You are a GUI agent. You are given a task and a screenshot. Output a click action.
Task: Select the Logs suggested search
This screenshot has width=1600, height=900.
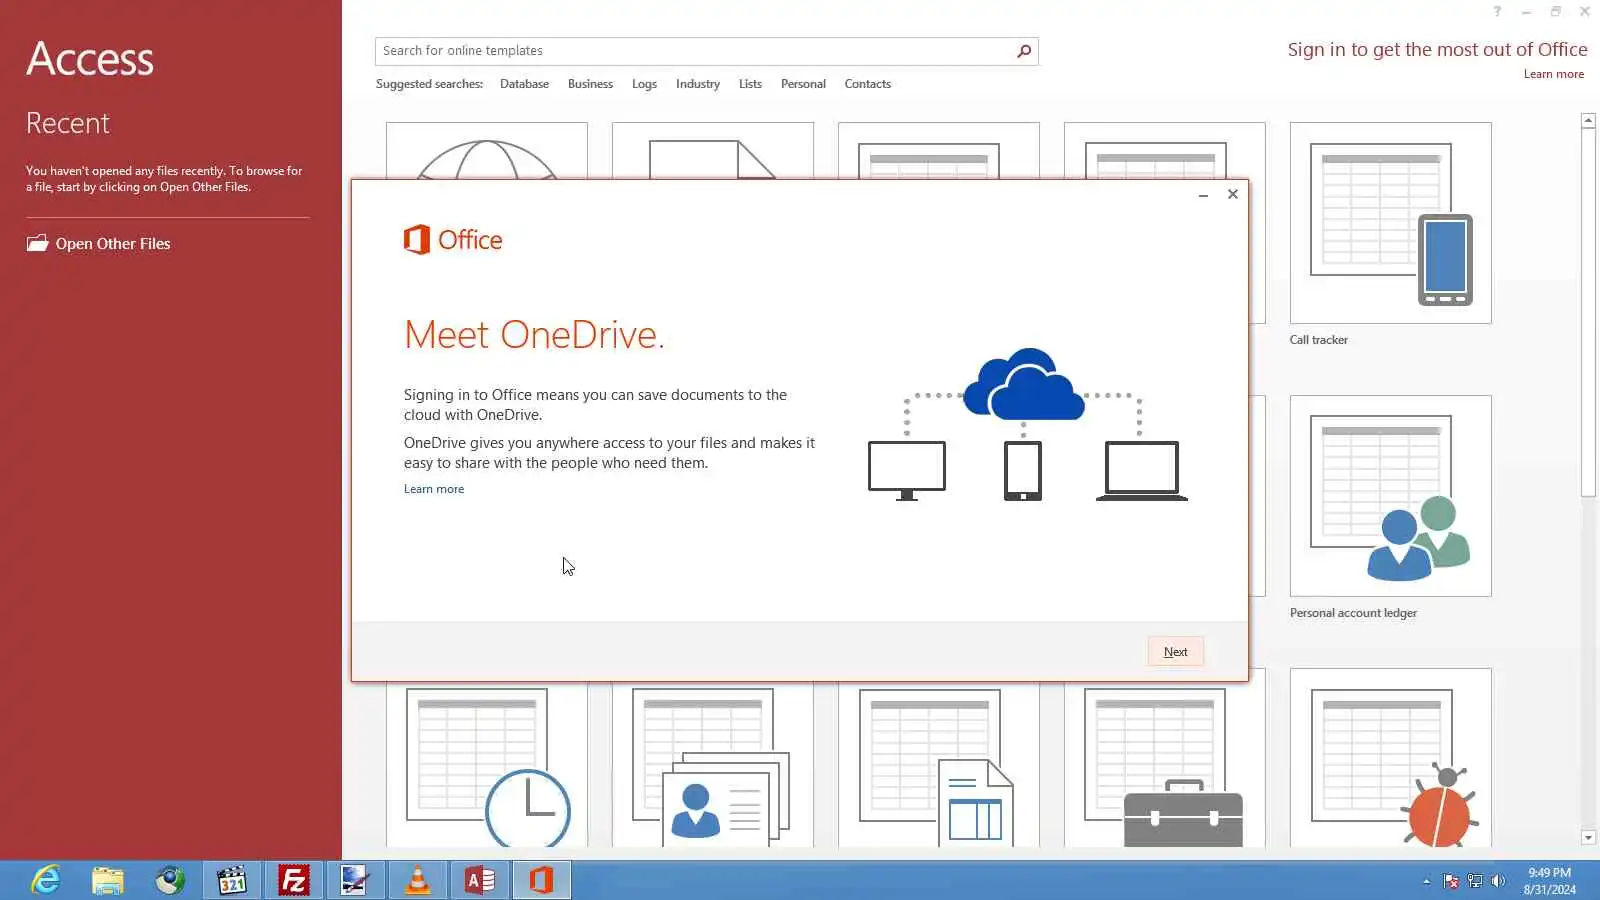[x=644, y=84]
